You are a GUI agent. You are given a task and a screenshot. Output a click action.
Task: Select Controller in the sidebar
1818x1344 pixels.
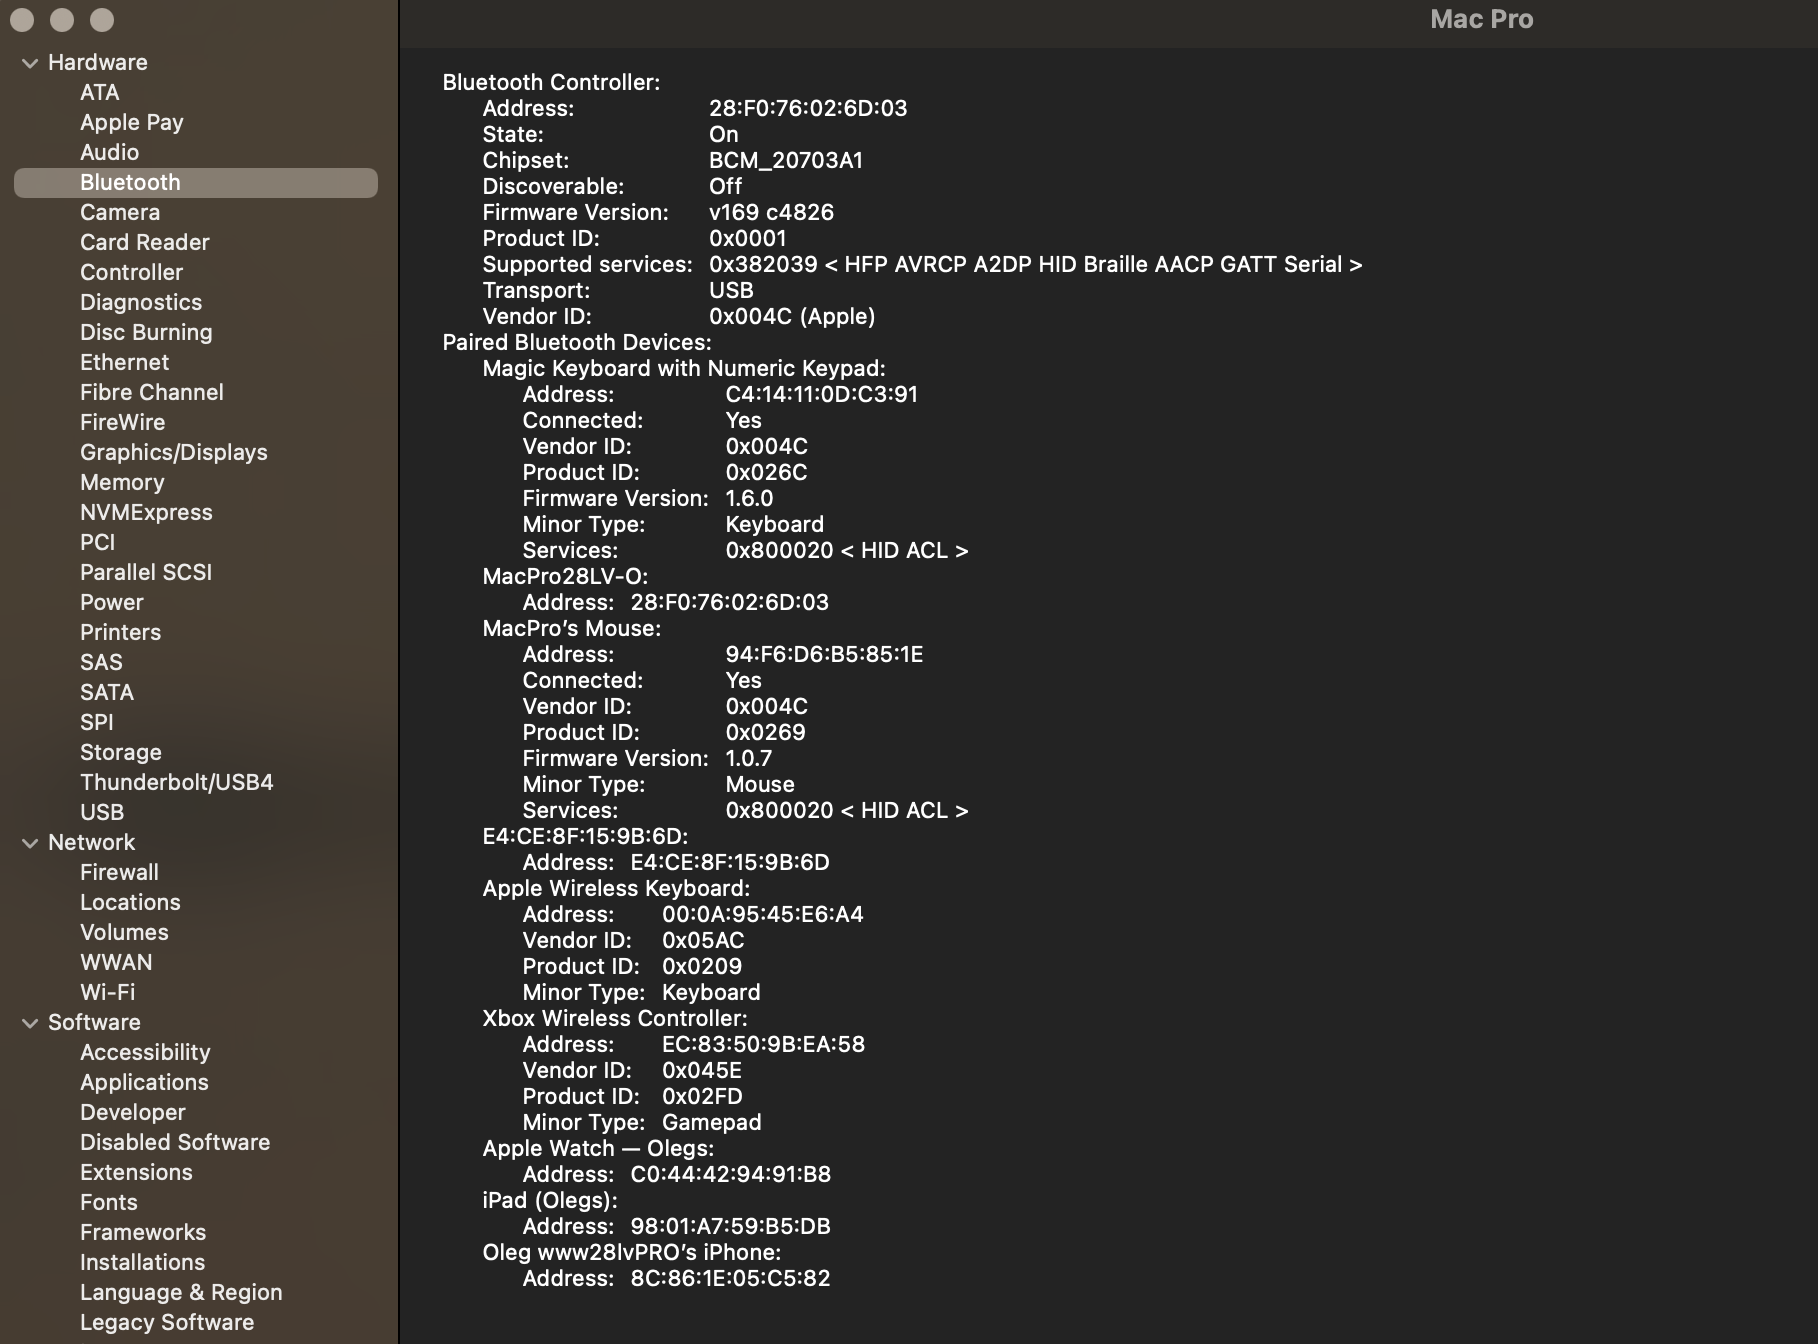132,272
